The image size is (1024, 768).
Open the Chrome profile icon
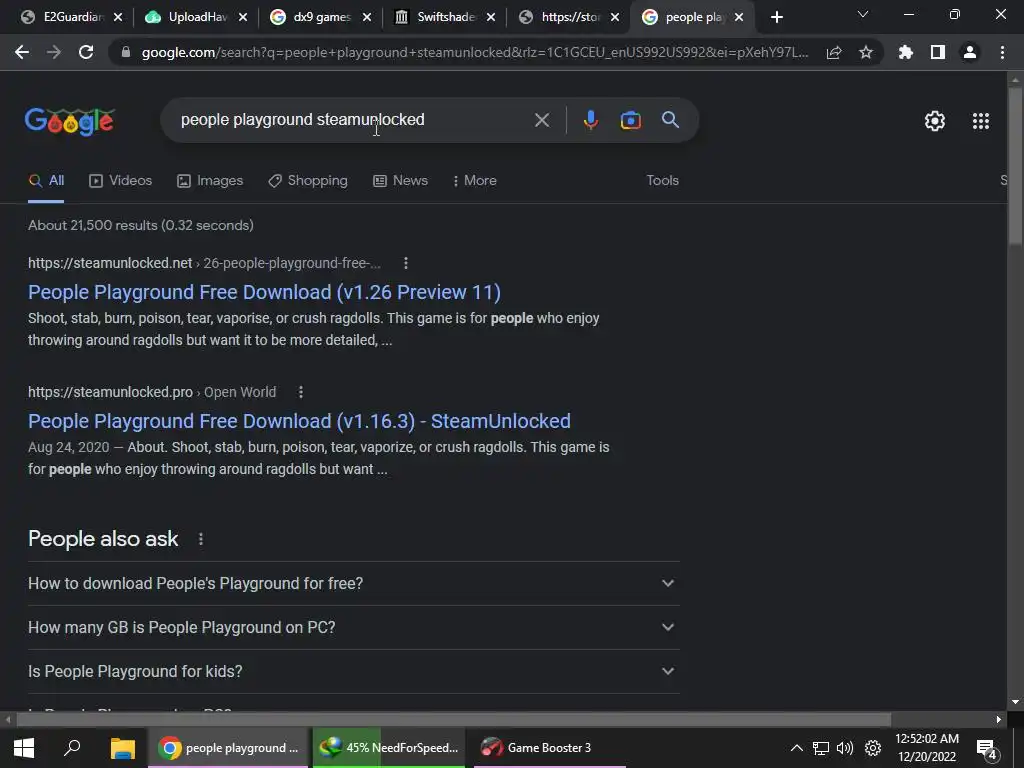point(970,52)
